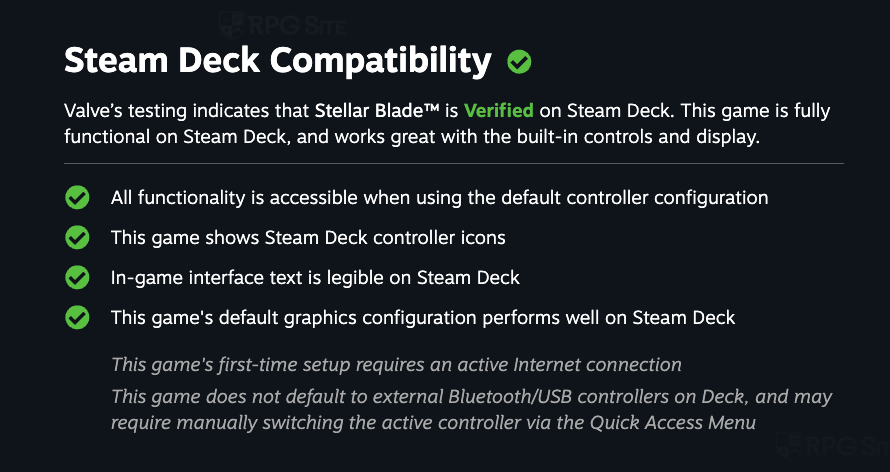Select the 'default graphics configuration performs well' line
This screenshot has width=890, height=472.
click(423, 318)
